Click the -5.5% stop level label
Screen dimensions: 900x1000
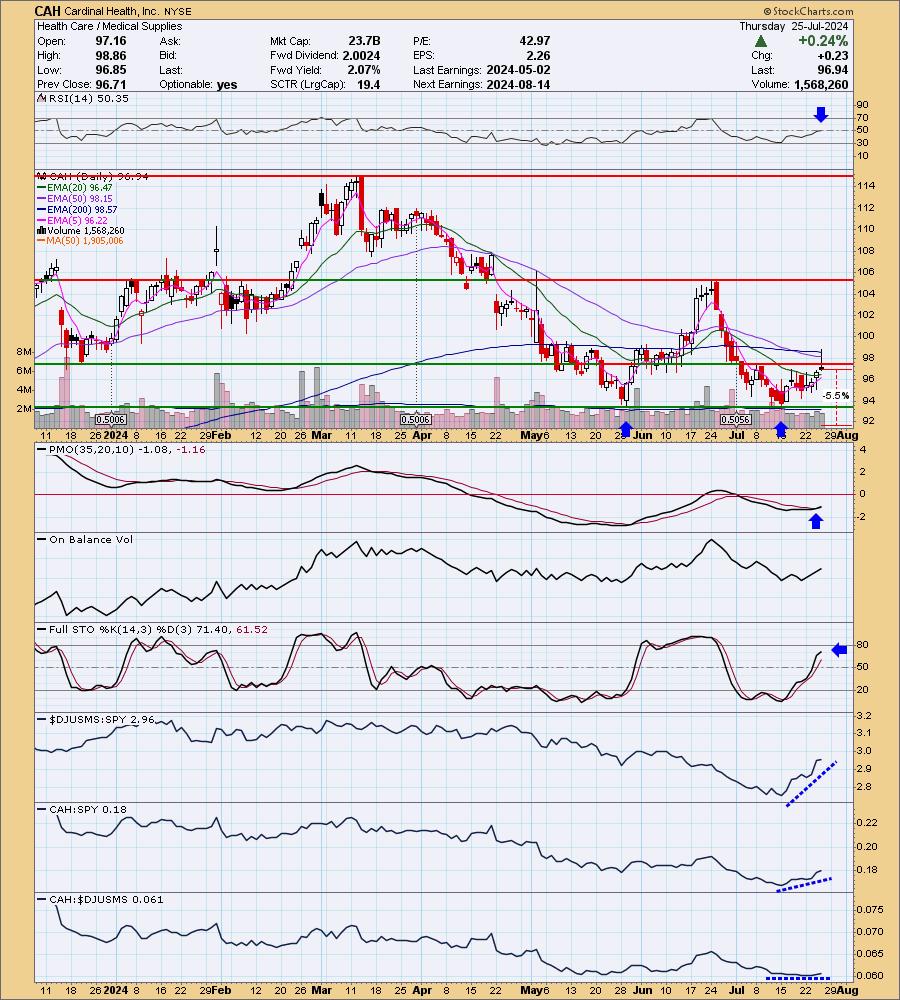coord(836,396)
